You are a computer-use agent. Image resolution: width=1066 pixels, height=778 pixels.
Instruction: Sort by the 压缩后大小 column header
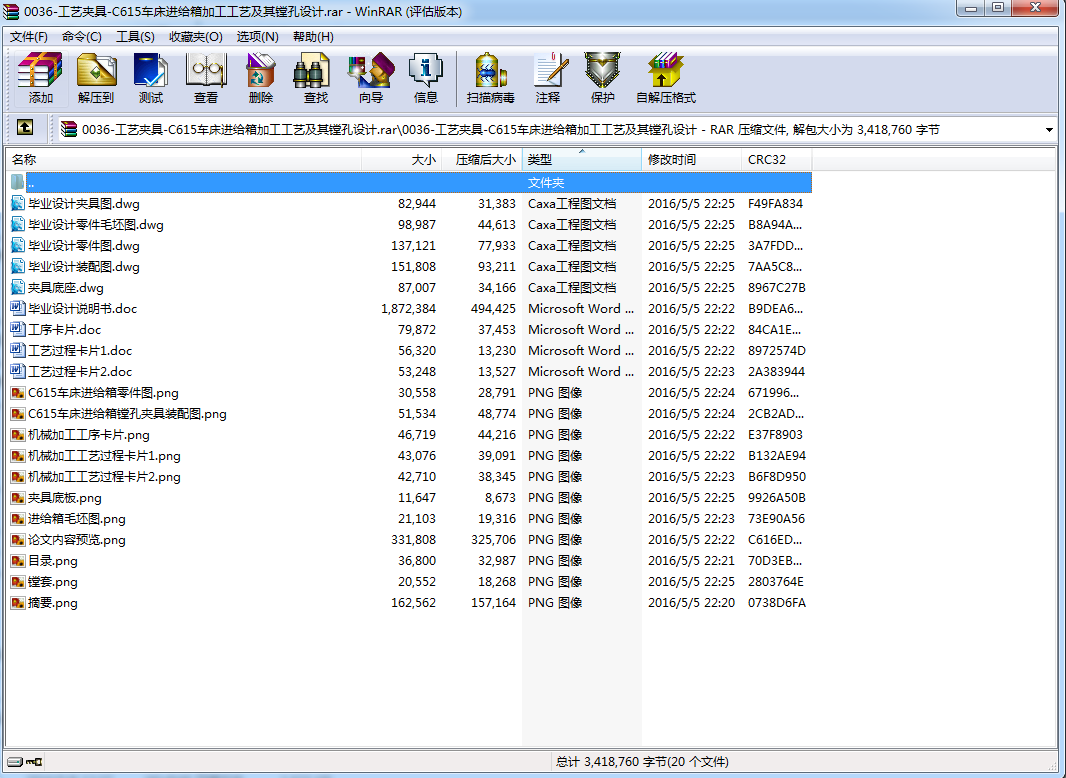click(481, 160)
